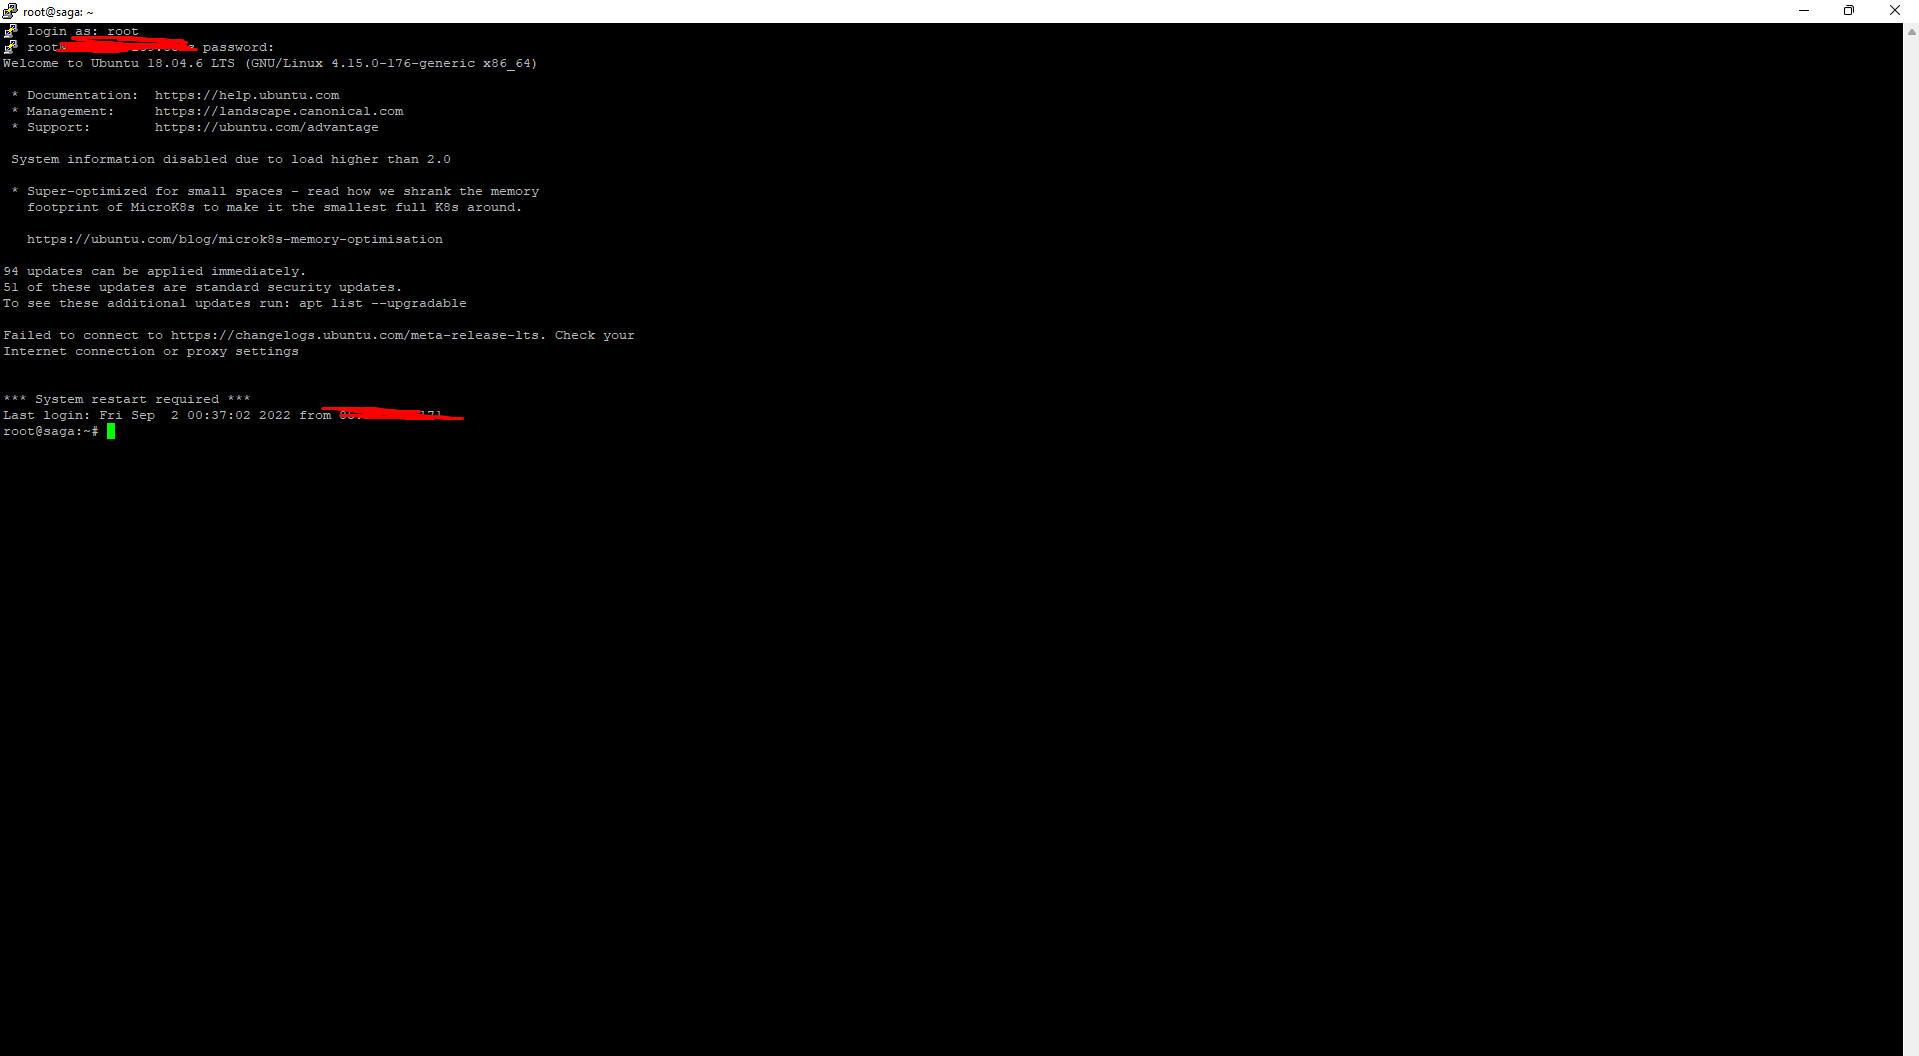Click the 'password:' prompt text
The image size is (1919, 1056).
click(238, 47)
